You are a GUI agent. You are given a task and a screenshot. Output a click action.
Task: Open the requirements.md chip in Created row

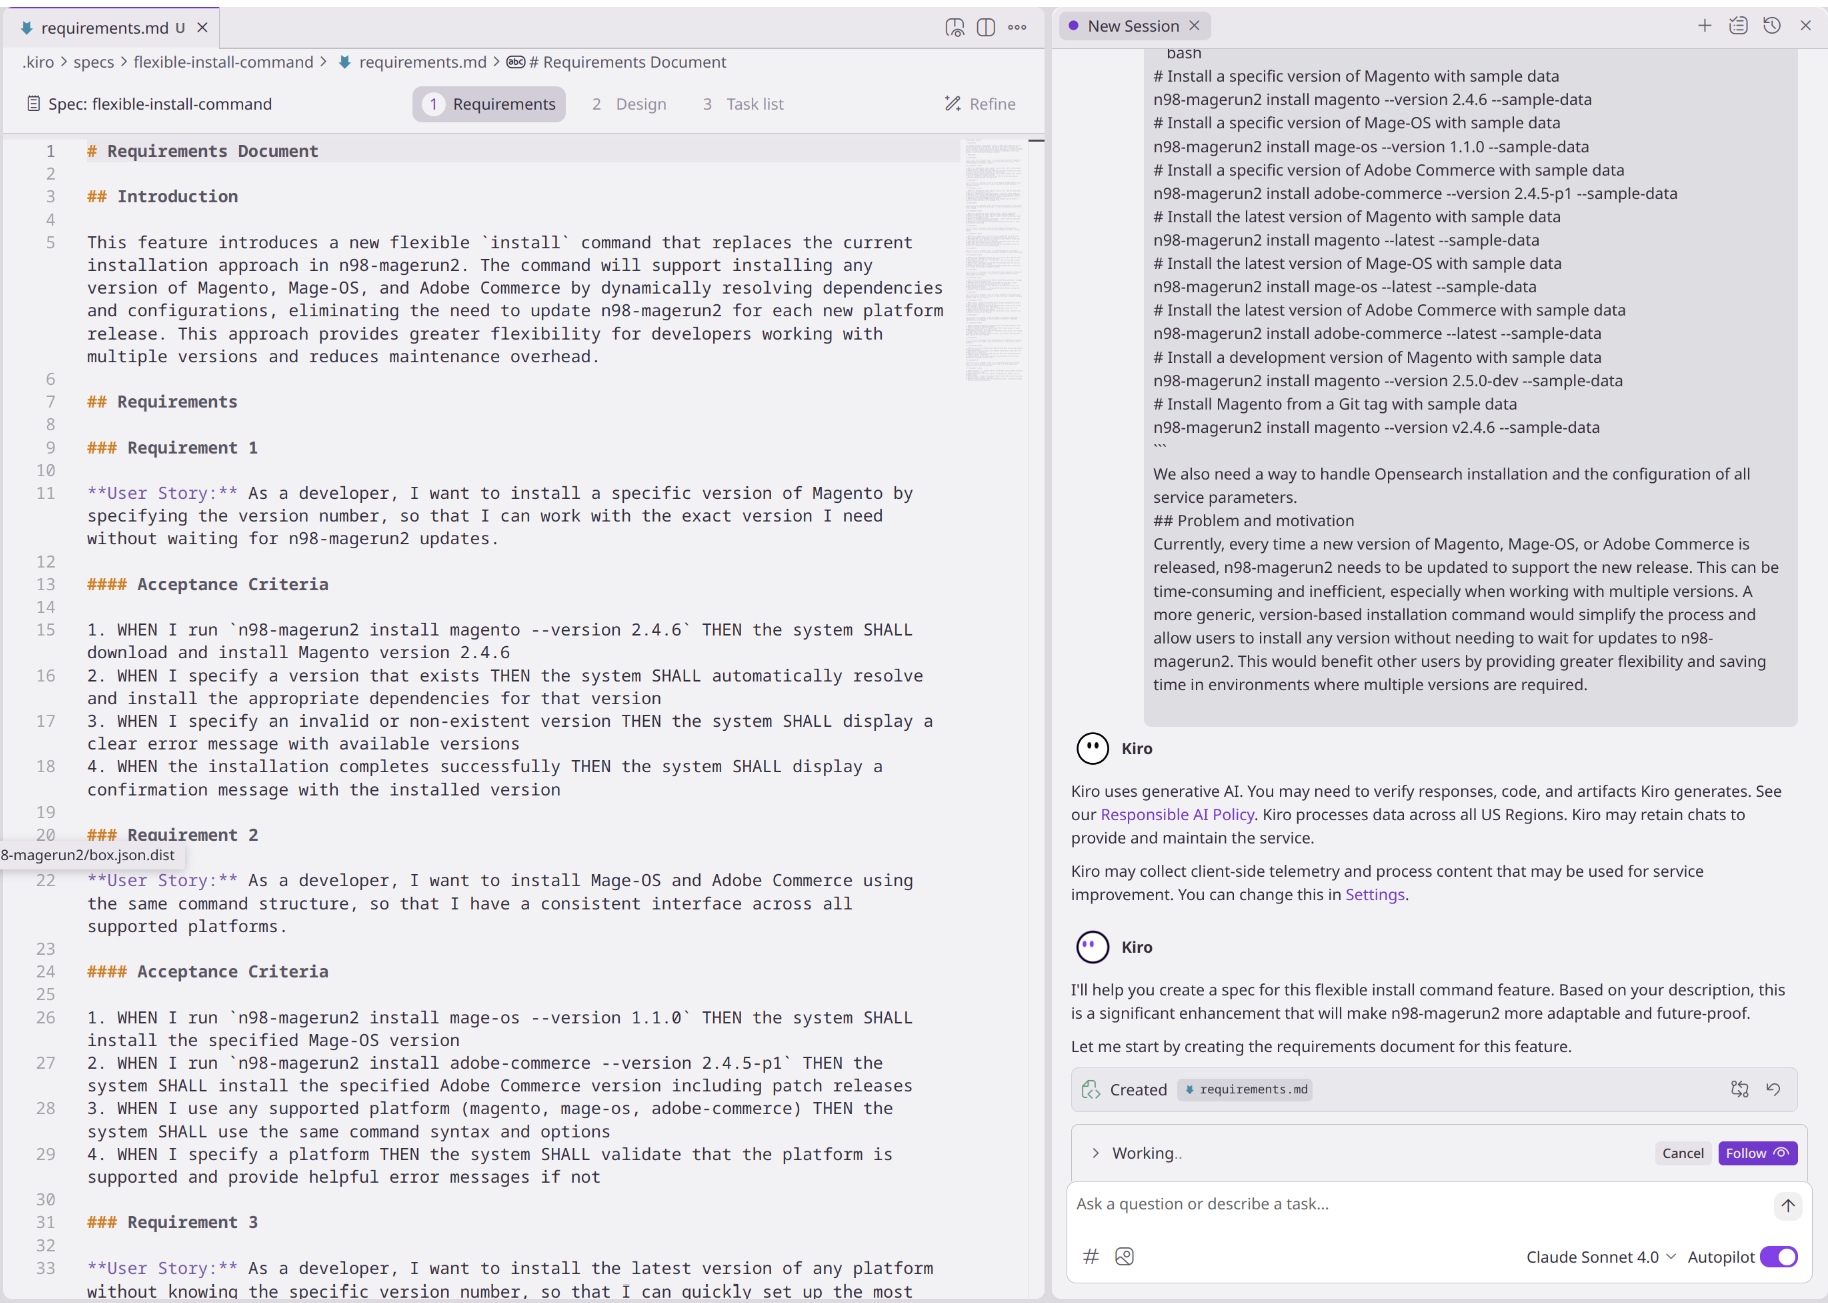pyautogui.click(x=1245, y=1090)
